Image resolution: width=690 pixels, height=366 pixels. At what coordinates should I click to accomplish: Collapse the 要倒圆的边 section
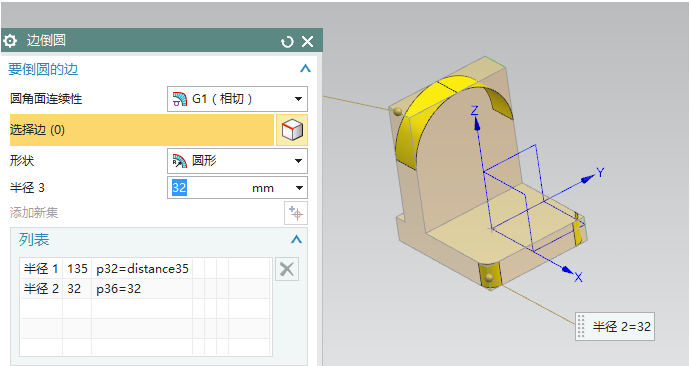[305, 69]
